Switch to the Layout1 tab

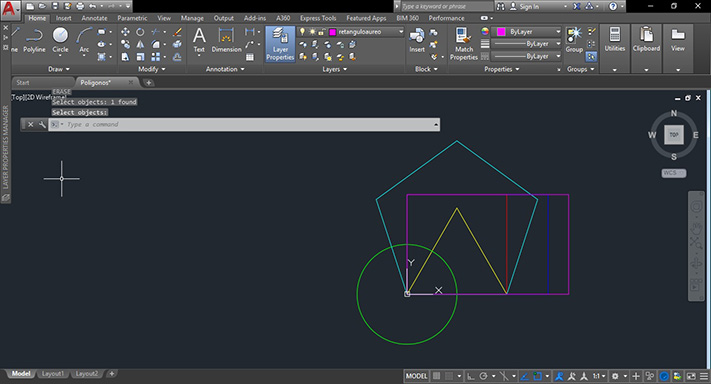pos(53,374)
